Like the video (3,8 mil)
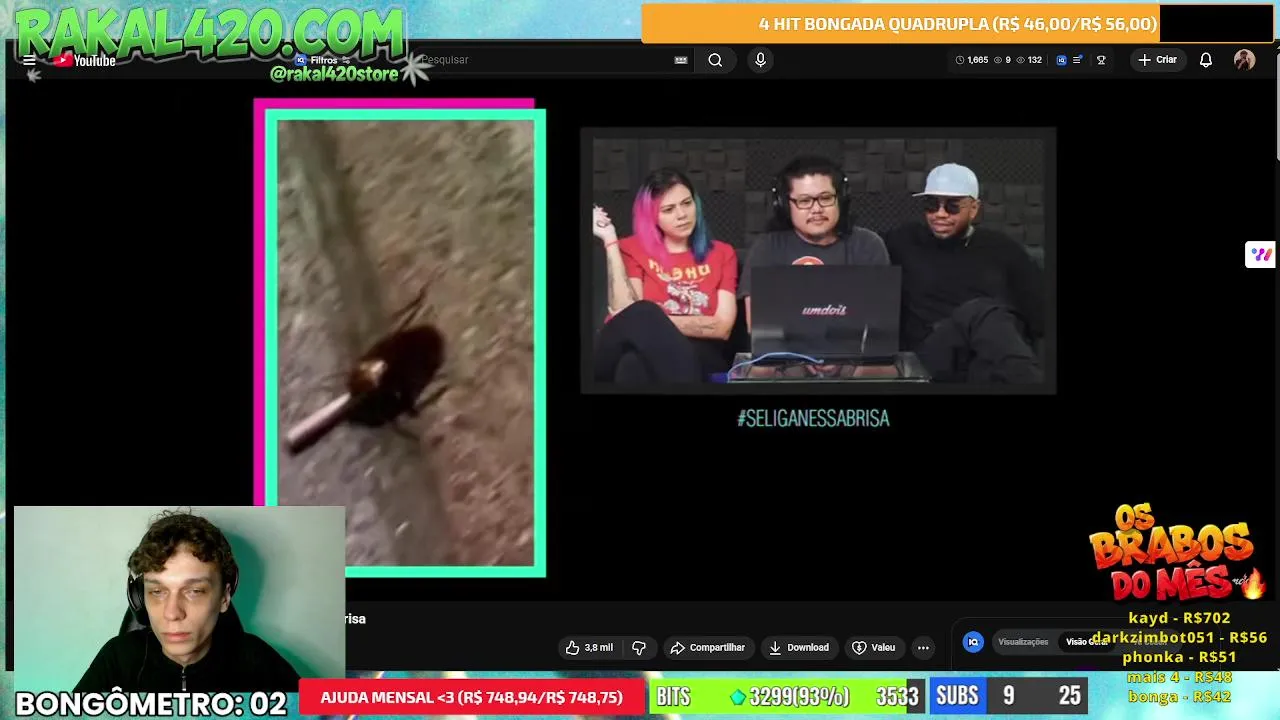 (589, 648)
